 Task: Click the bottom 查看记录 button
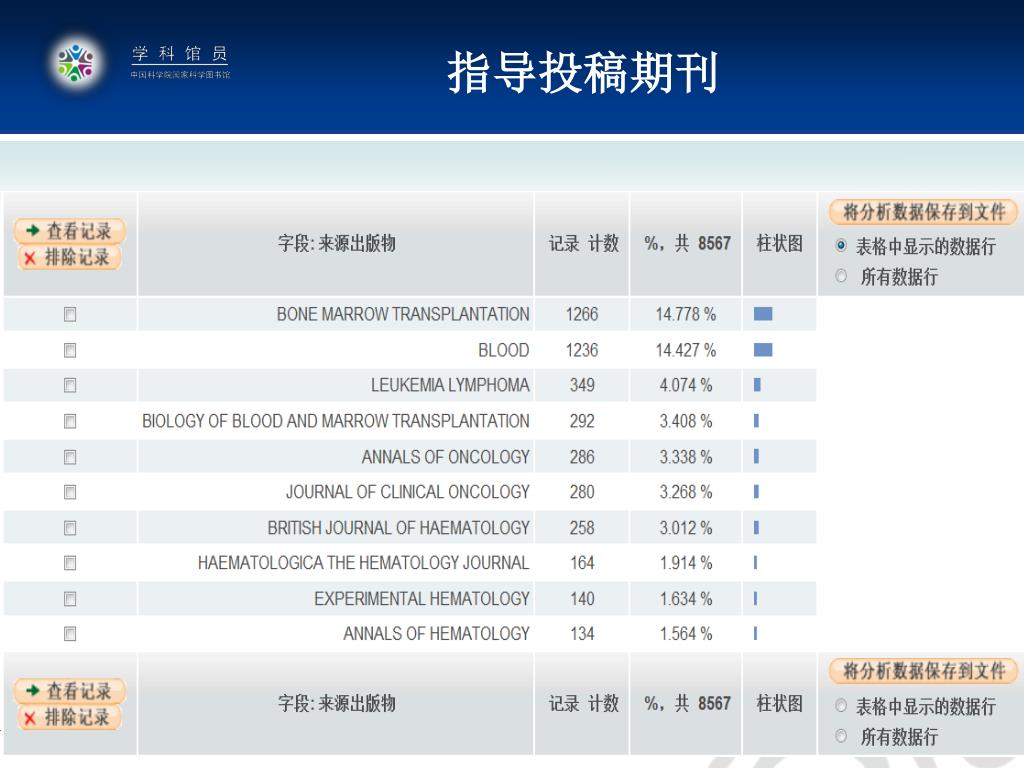[x=69, y=690]
